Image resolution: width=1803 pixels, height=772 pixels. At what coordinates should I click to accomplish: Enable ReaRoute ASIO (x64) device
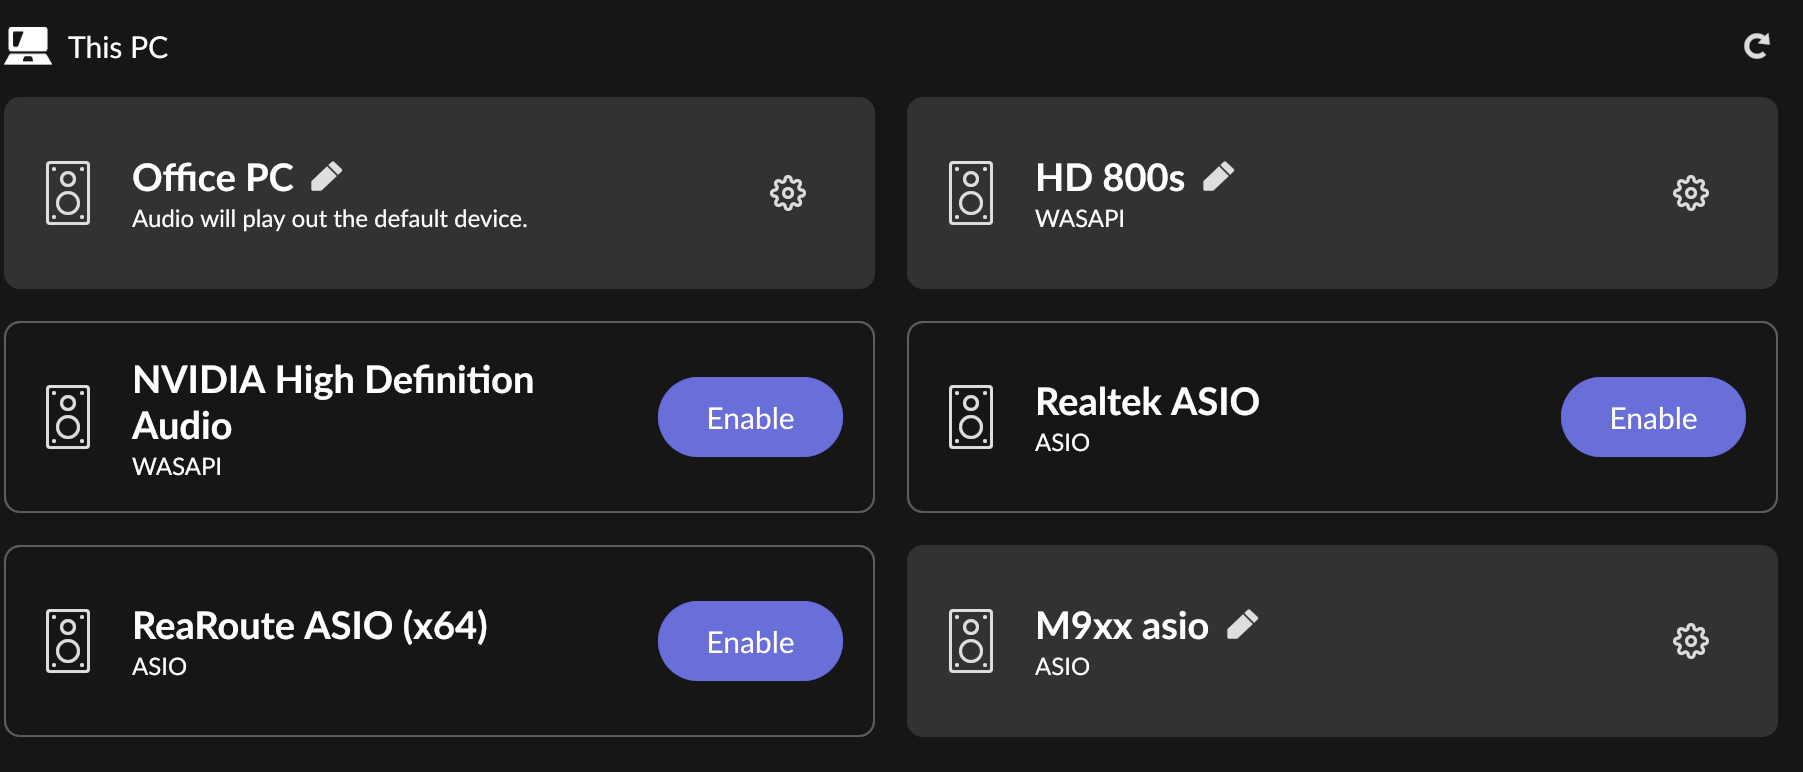[x=750, y=641]
